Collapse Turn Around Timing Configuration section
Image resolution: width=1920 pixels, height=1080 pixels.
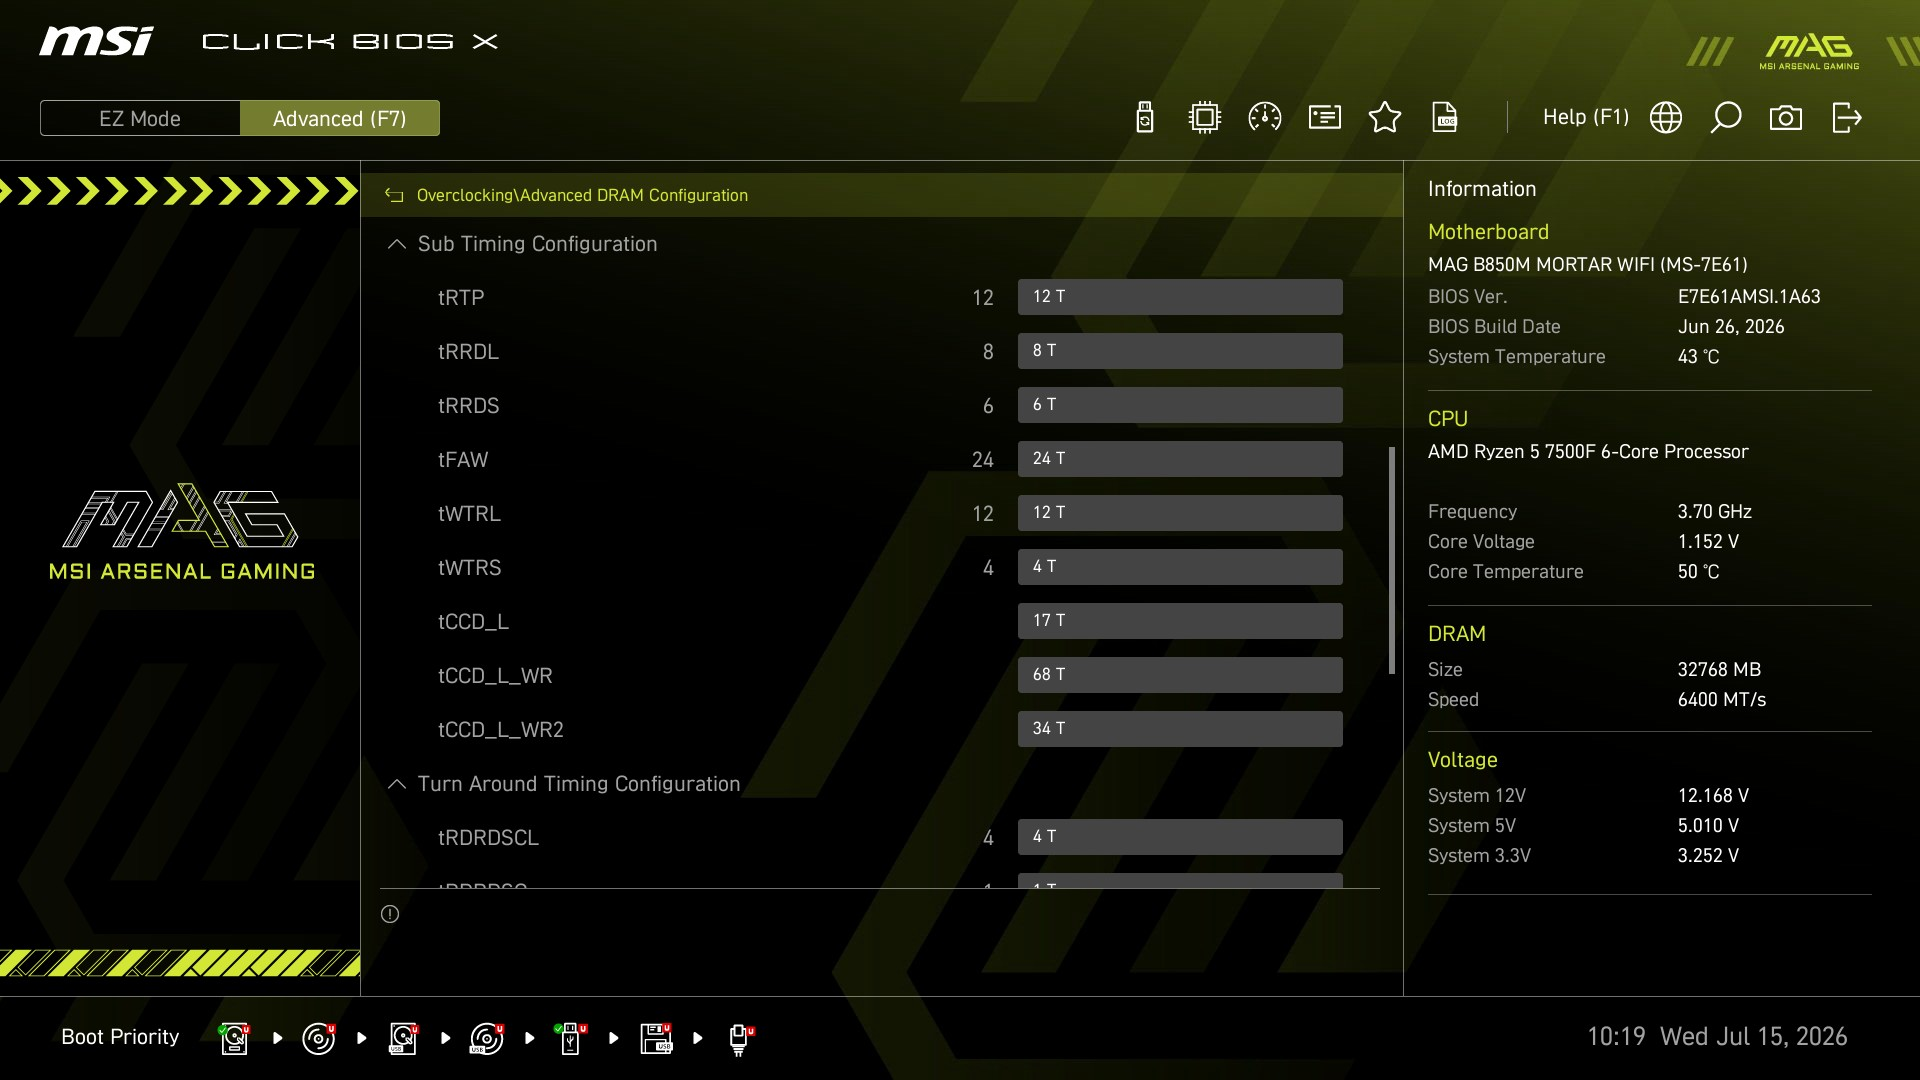tap(397, 784)
